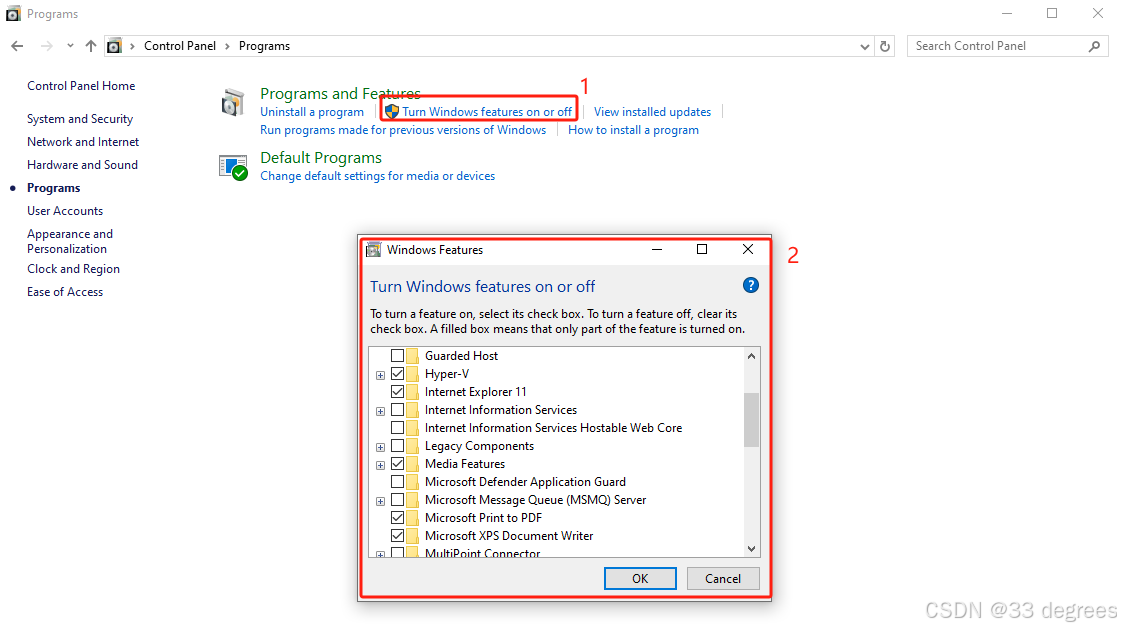
Task: Toggle Hyper-V checkbox
Action: point(397,373)
